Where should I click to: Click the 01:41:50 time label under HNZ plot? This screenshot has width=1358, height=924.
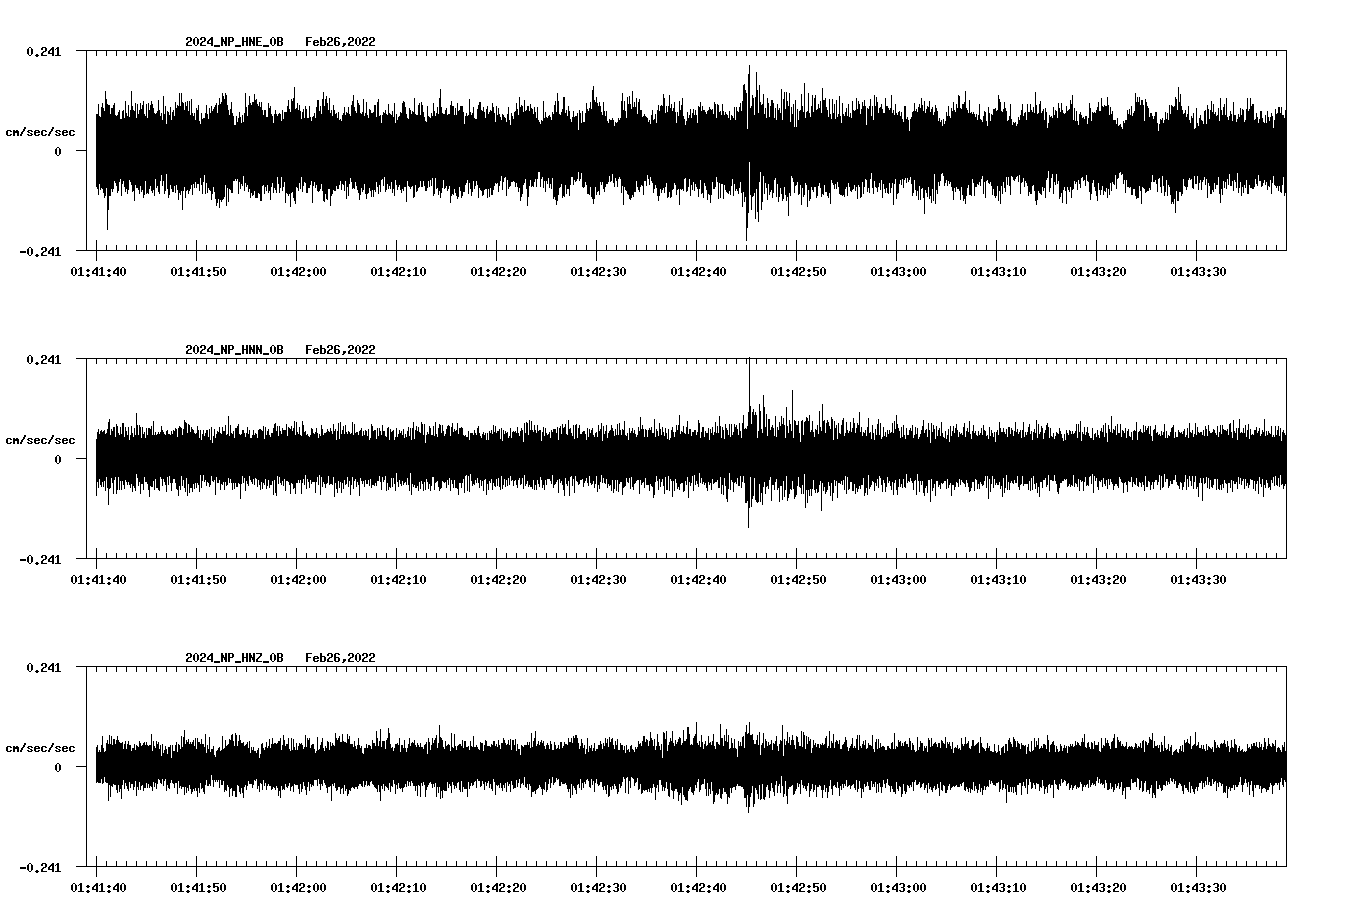198,888
